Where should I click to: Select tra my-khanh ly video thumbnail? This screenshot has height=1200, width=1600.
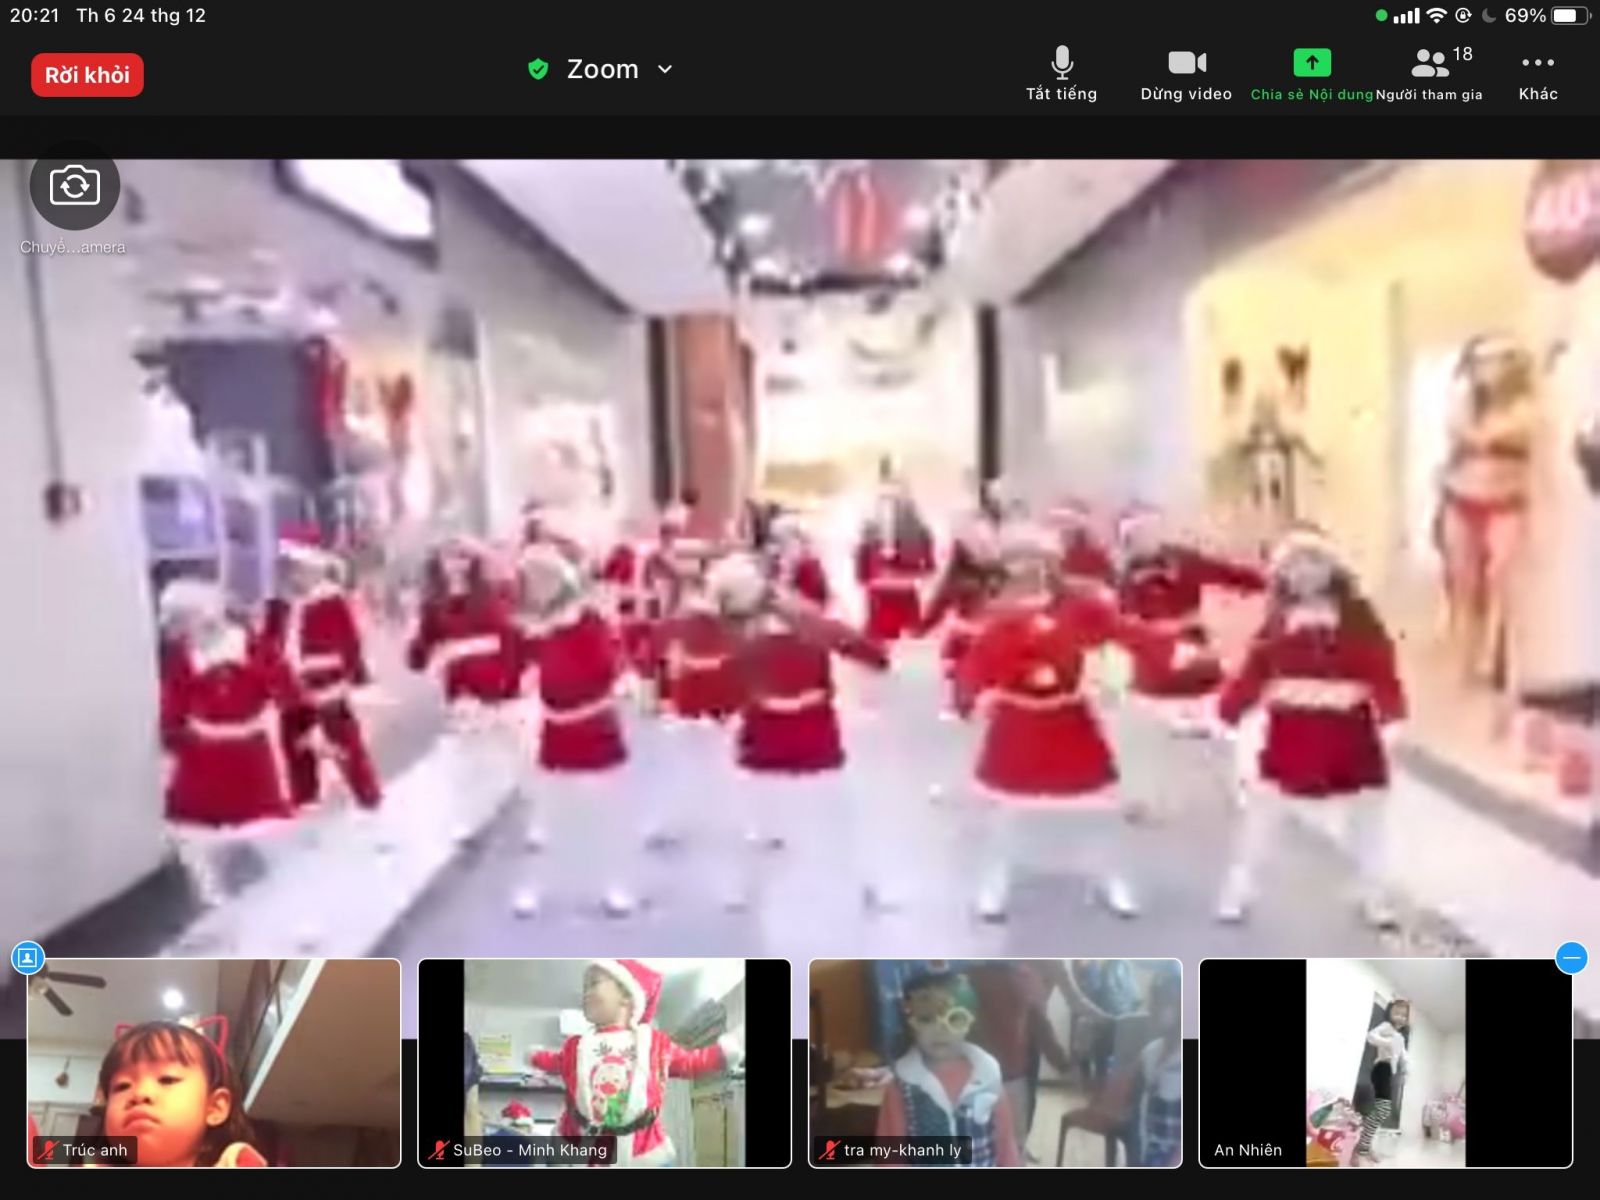(995, 1060)
